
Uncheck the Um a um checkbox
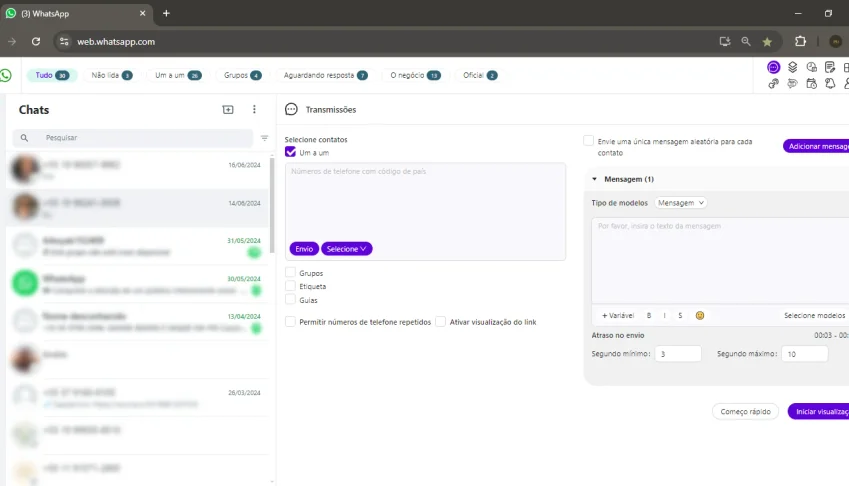(x=291, y=152)
